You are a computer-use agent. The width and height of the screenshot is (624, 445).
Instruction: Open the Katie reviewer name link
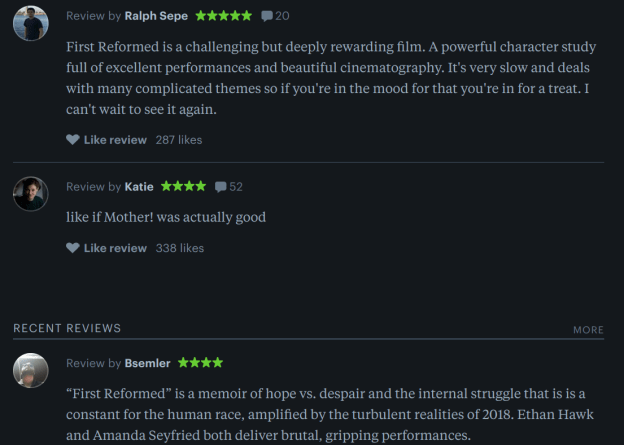[x=139, y=186]
